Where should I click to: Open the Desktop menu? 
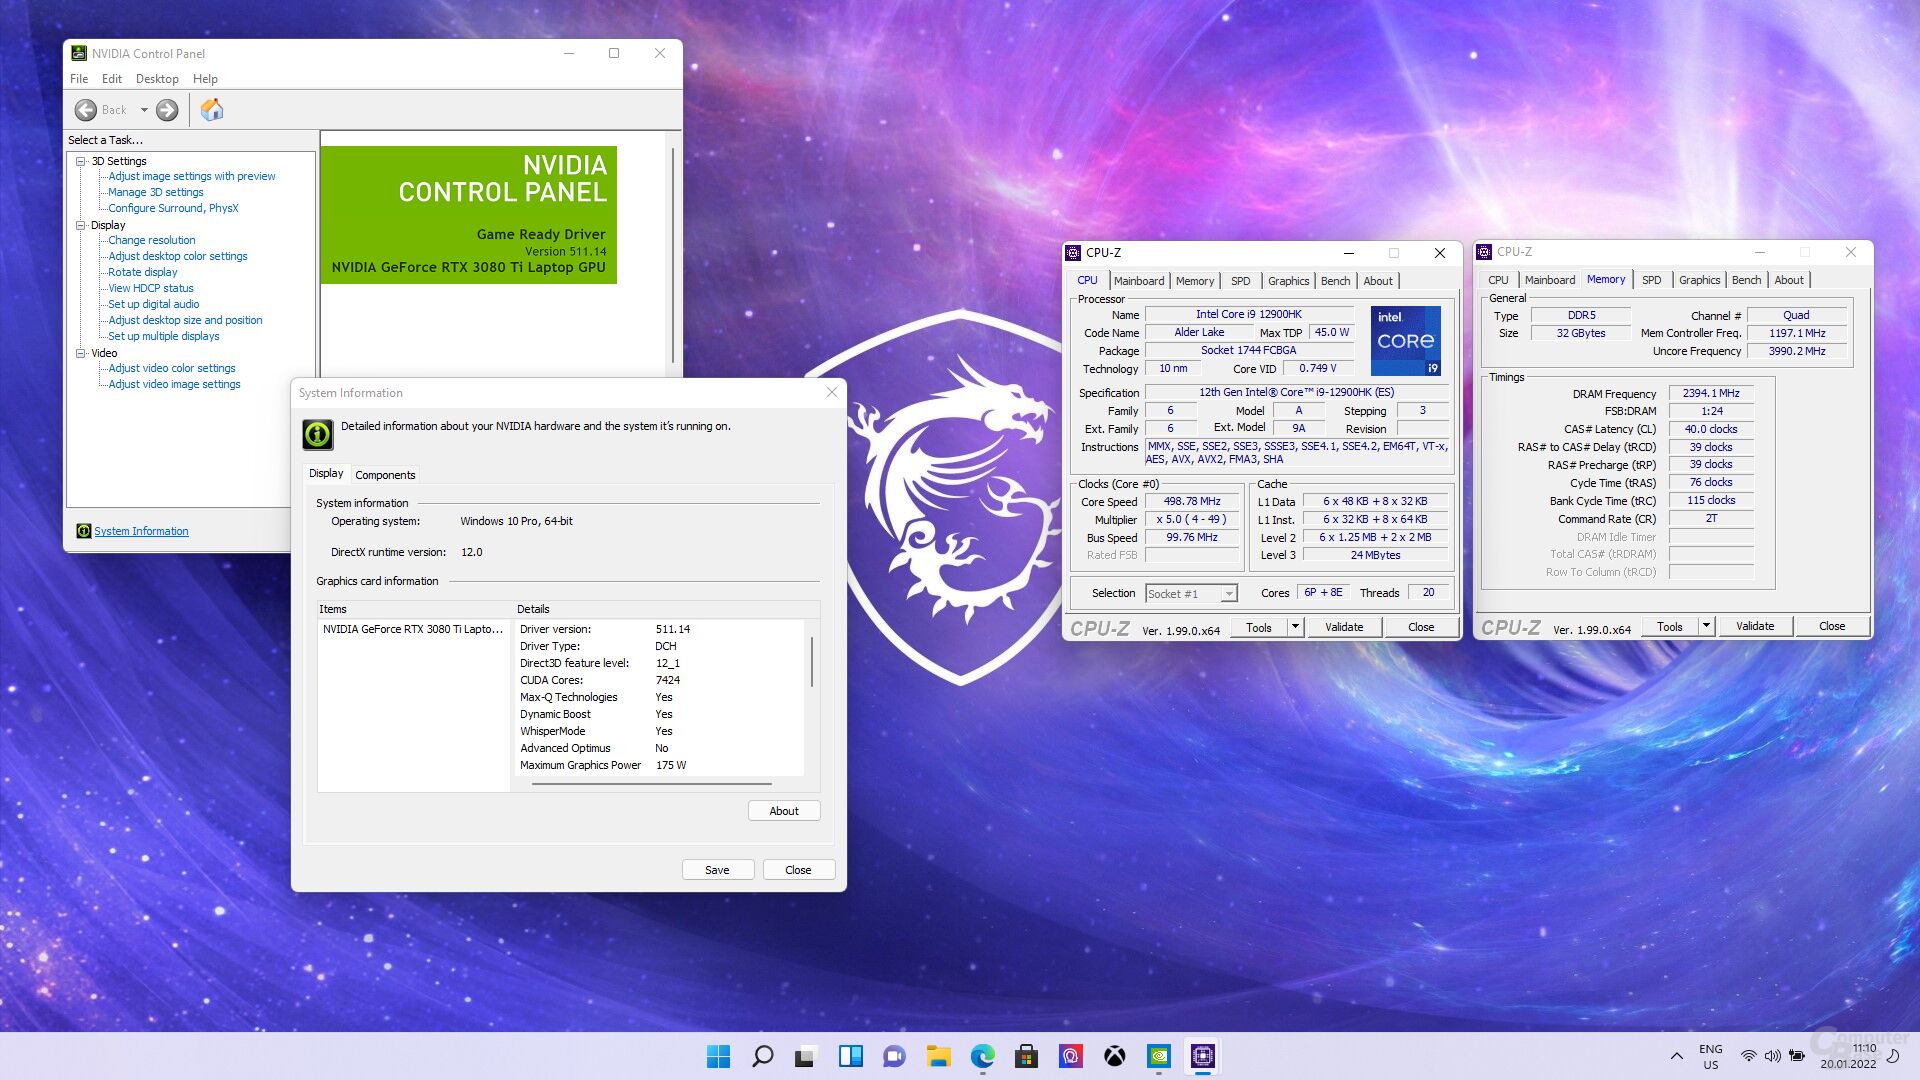pyautogui.click(x=157, y=79)
